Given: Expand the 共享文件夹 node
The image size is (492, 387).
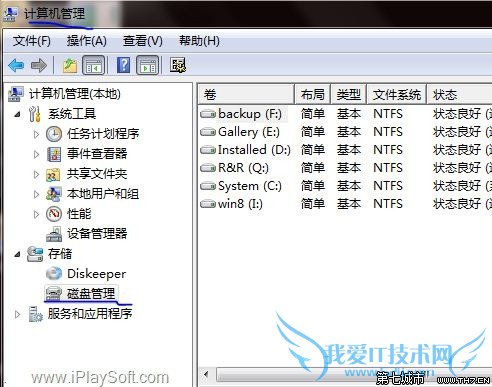Looking at the screenshot, I should pos(36,174).
